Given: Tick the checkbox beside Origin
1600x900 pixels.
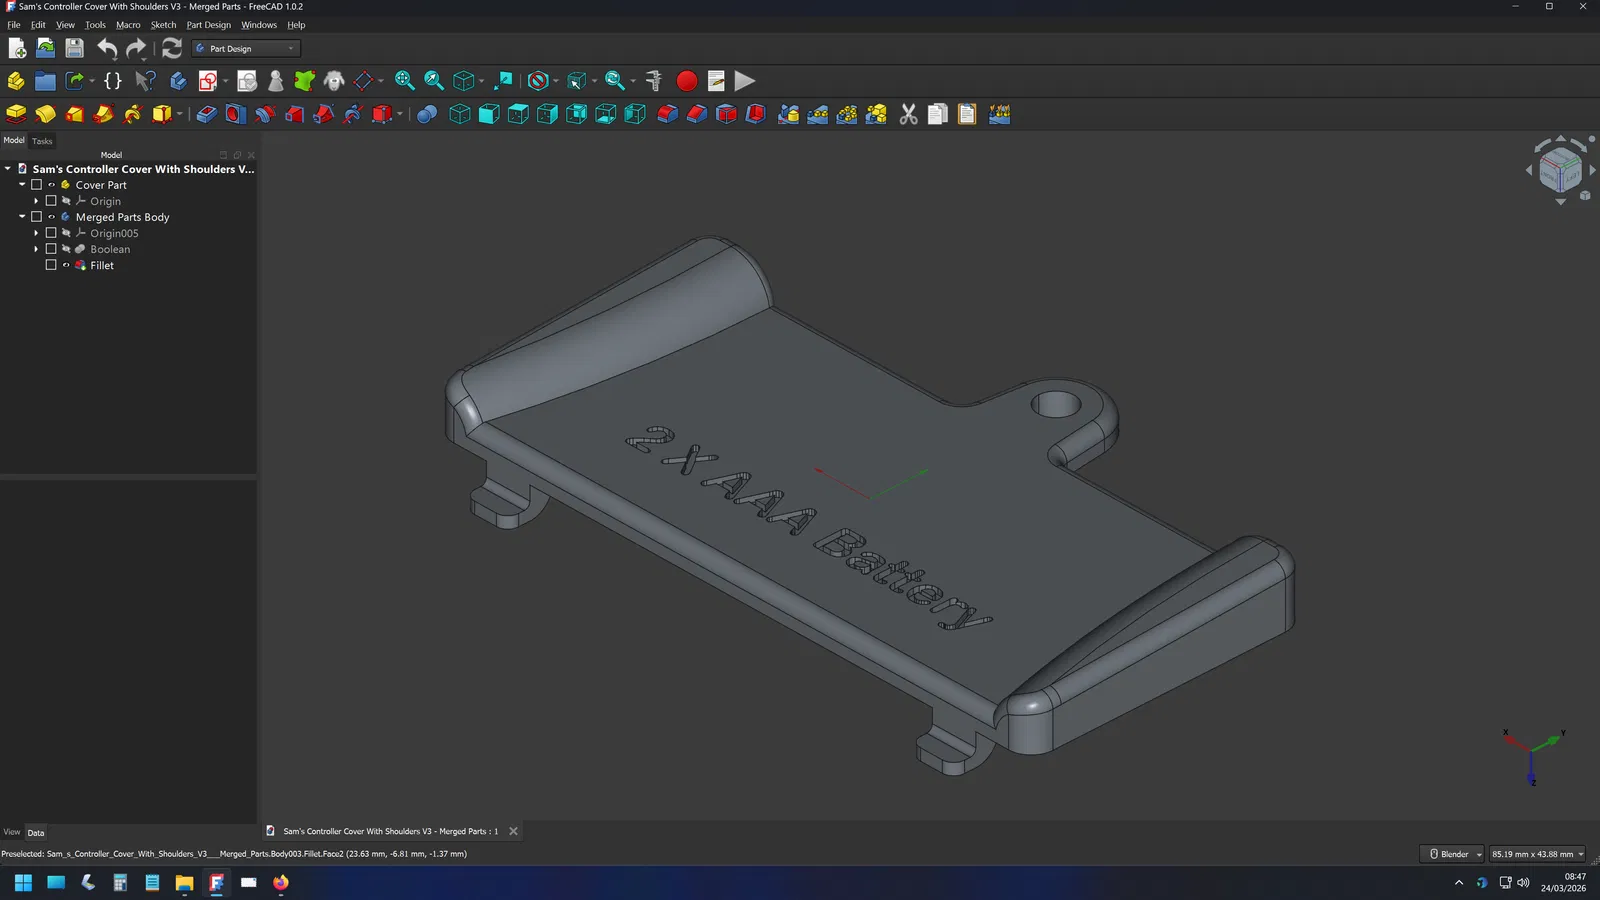Looking at the screenshot, I should click(51, 201).
